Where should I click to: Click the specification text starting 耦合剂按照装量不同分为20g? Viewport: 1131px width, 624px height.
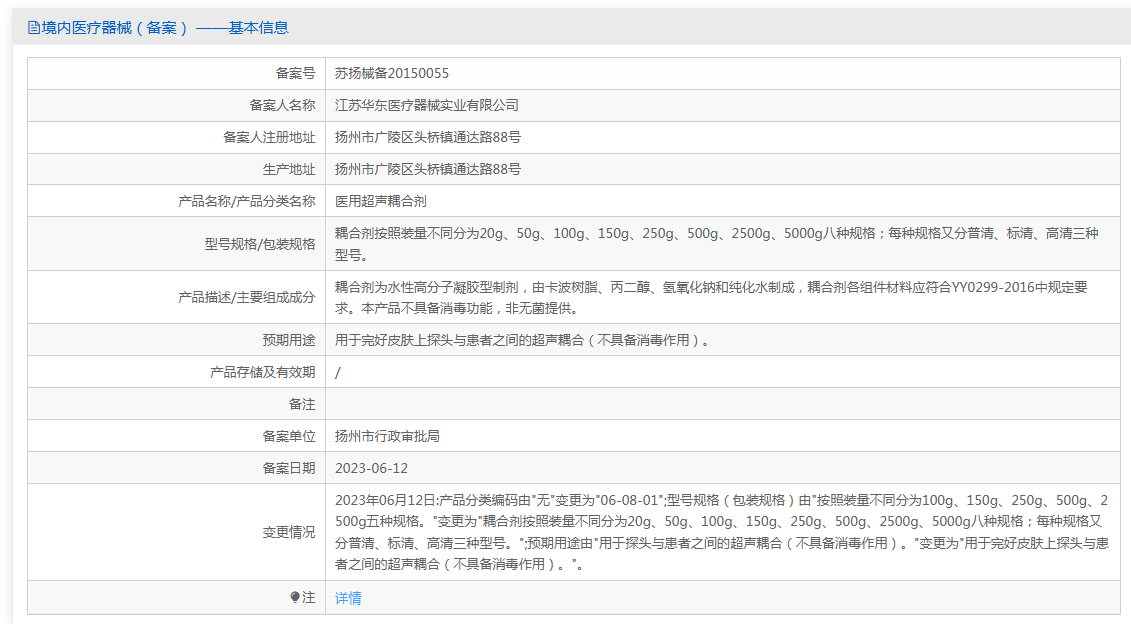coord(716,244)
